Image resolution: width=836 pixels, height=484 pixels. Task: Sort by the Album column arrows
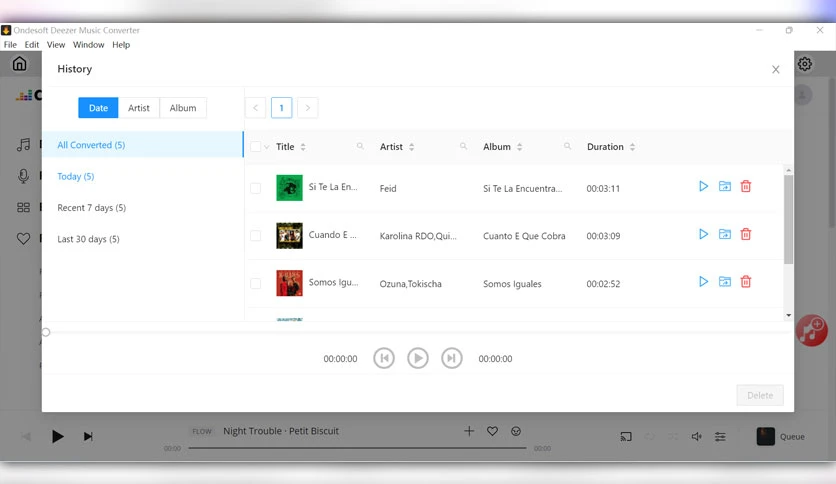tap(519, 147)
